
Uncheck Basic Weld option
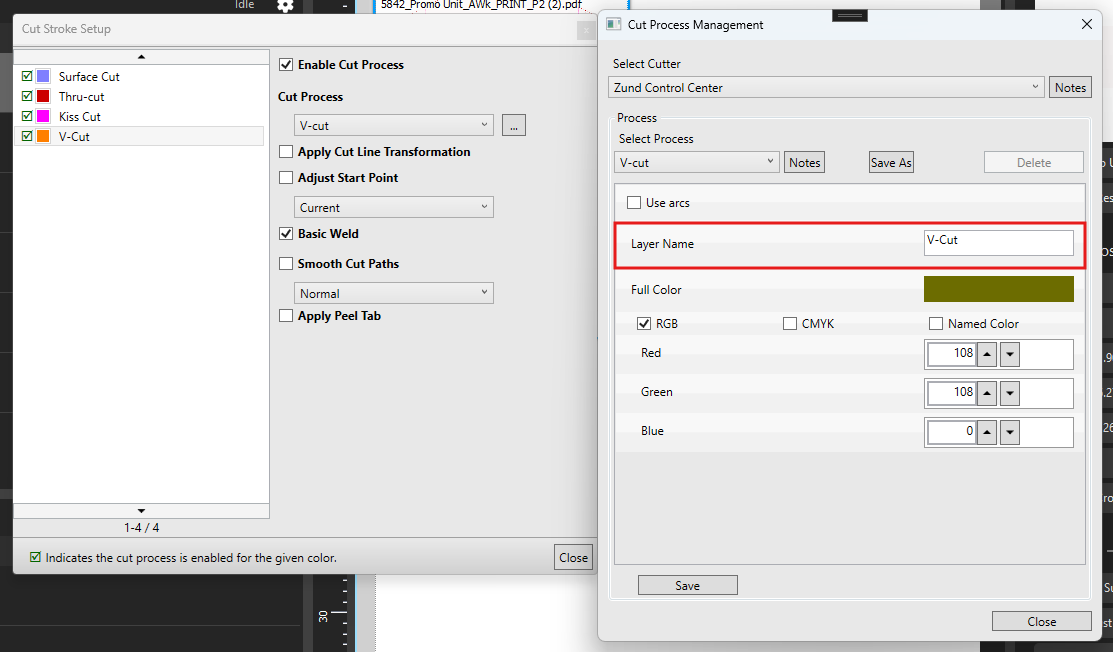286,233
